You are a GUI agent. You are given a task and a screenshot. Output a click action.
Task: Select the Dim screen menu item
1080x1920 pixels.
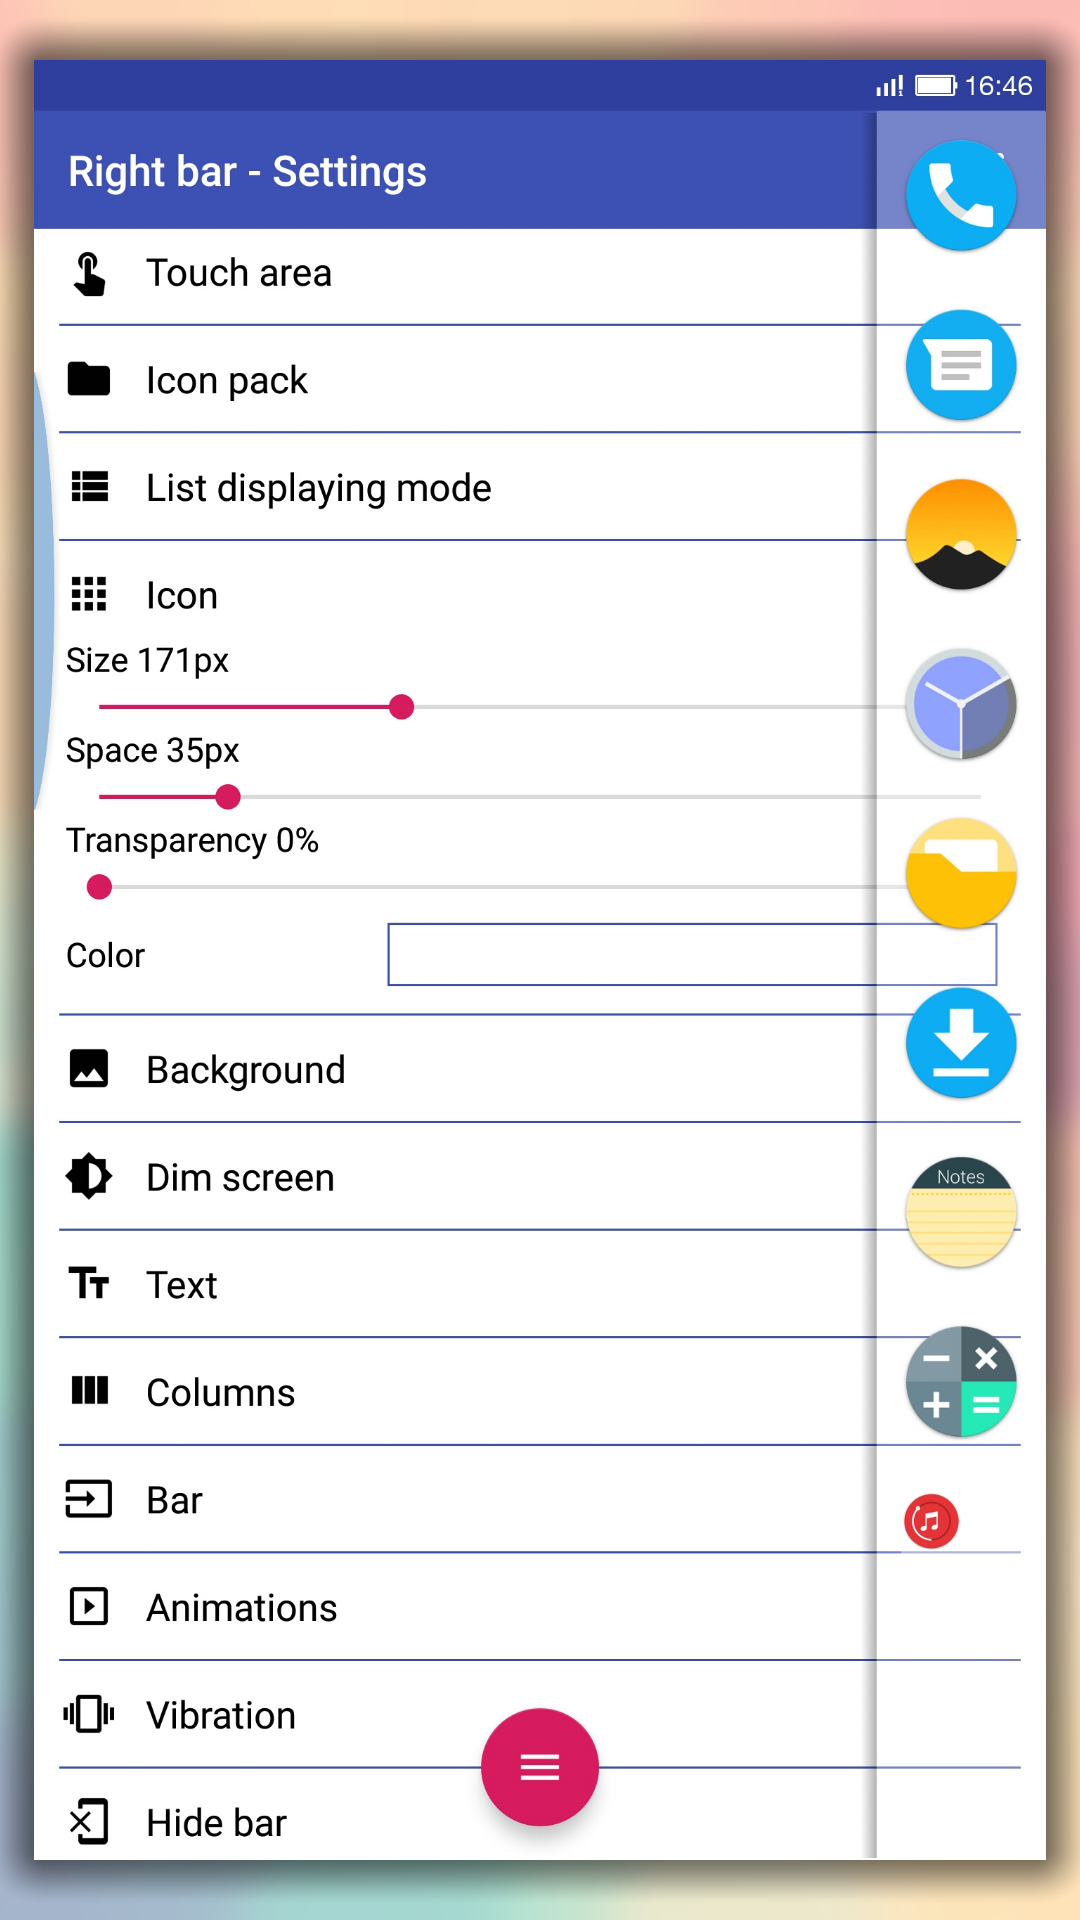(240, 1178)
